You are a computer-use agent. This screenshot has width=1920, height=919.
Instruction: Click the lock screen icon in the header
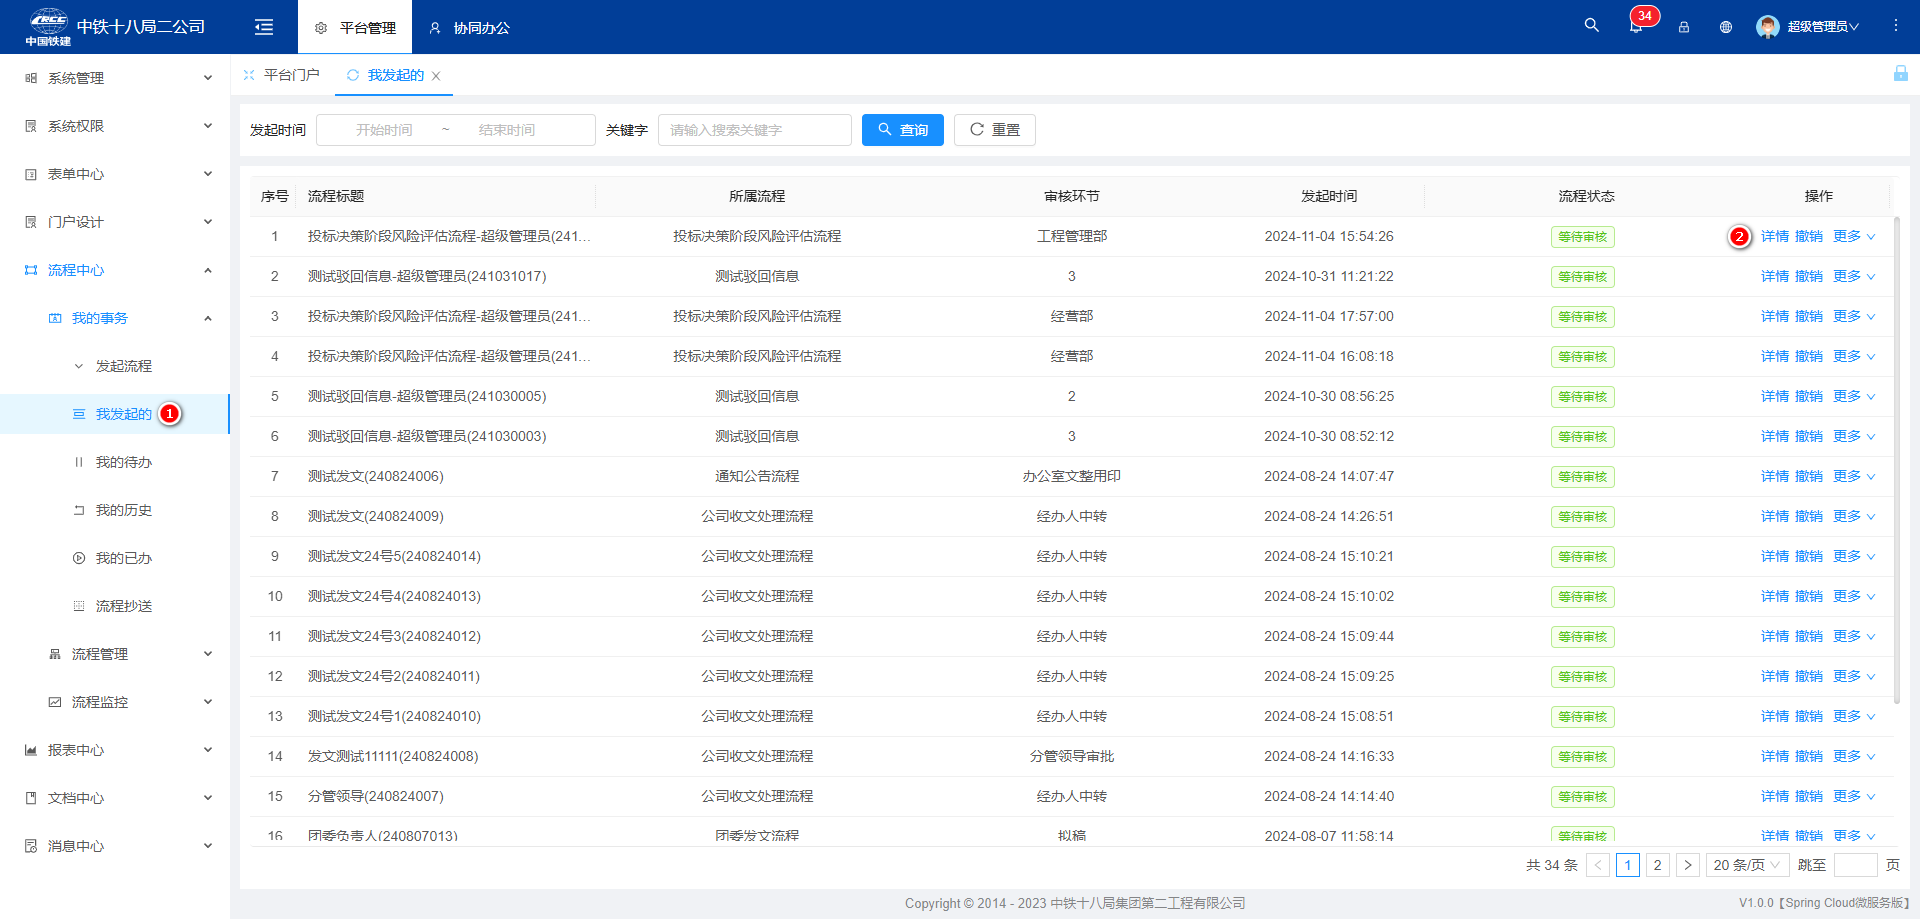point(1684,27)
